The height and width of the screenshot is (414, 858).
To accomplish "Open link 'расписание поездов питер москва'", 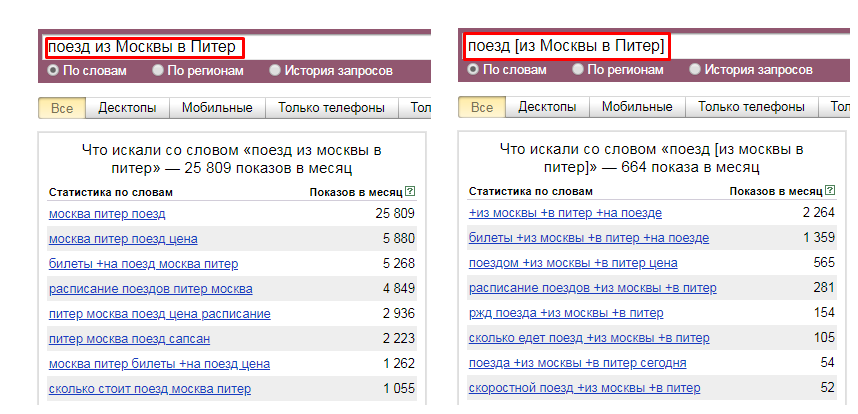I will click(x=150, y=289).
